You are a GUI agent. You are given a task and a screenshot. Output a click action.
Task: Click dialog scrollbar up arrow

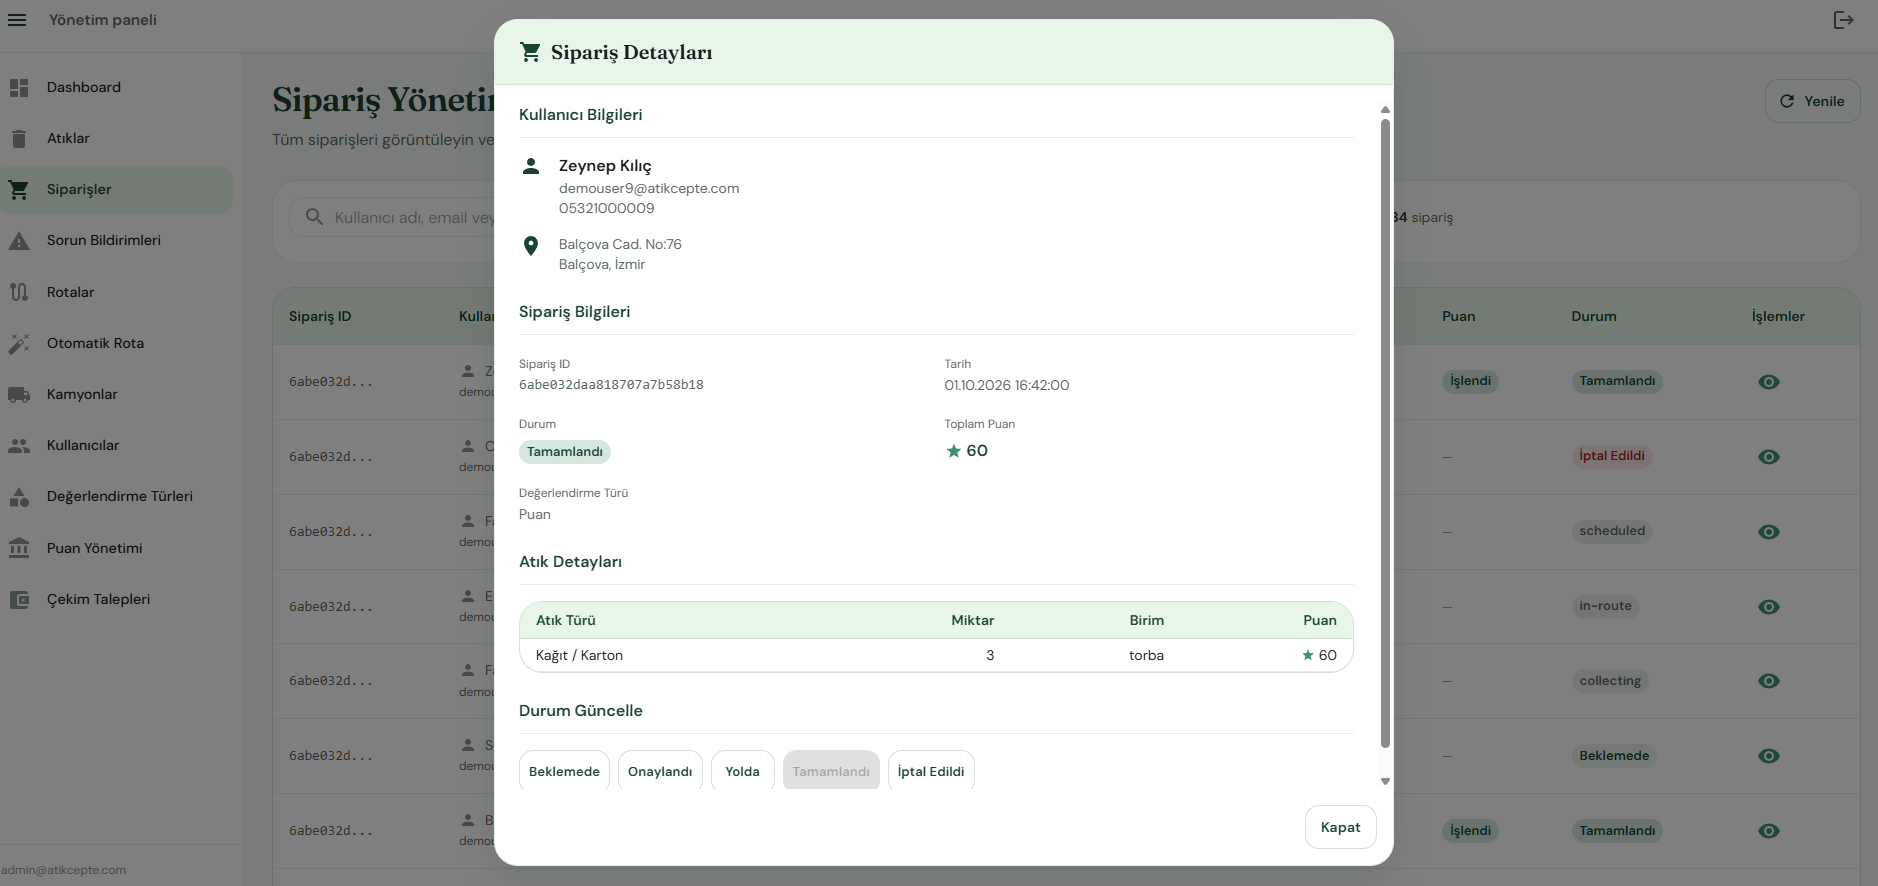(1385, 110)
